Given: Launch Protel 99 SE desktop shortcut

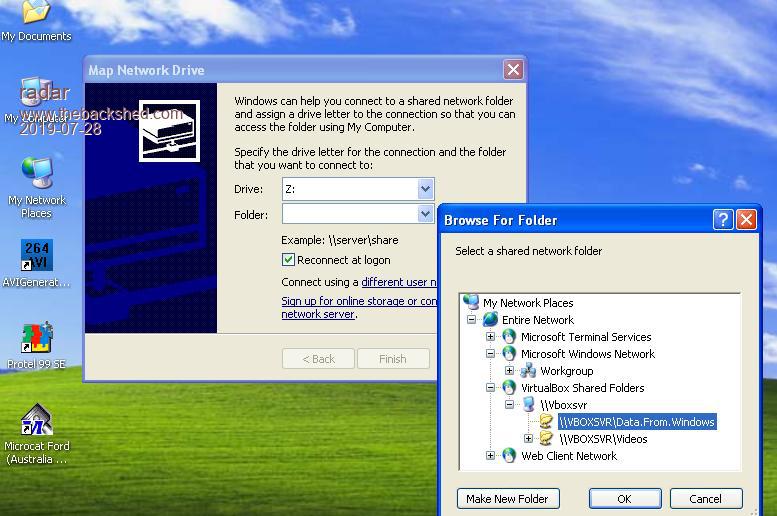Looking at the screenshot, I should [x=37, y=338].
